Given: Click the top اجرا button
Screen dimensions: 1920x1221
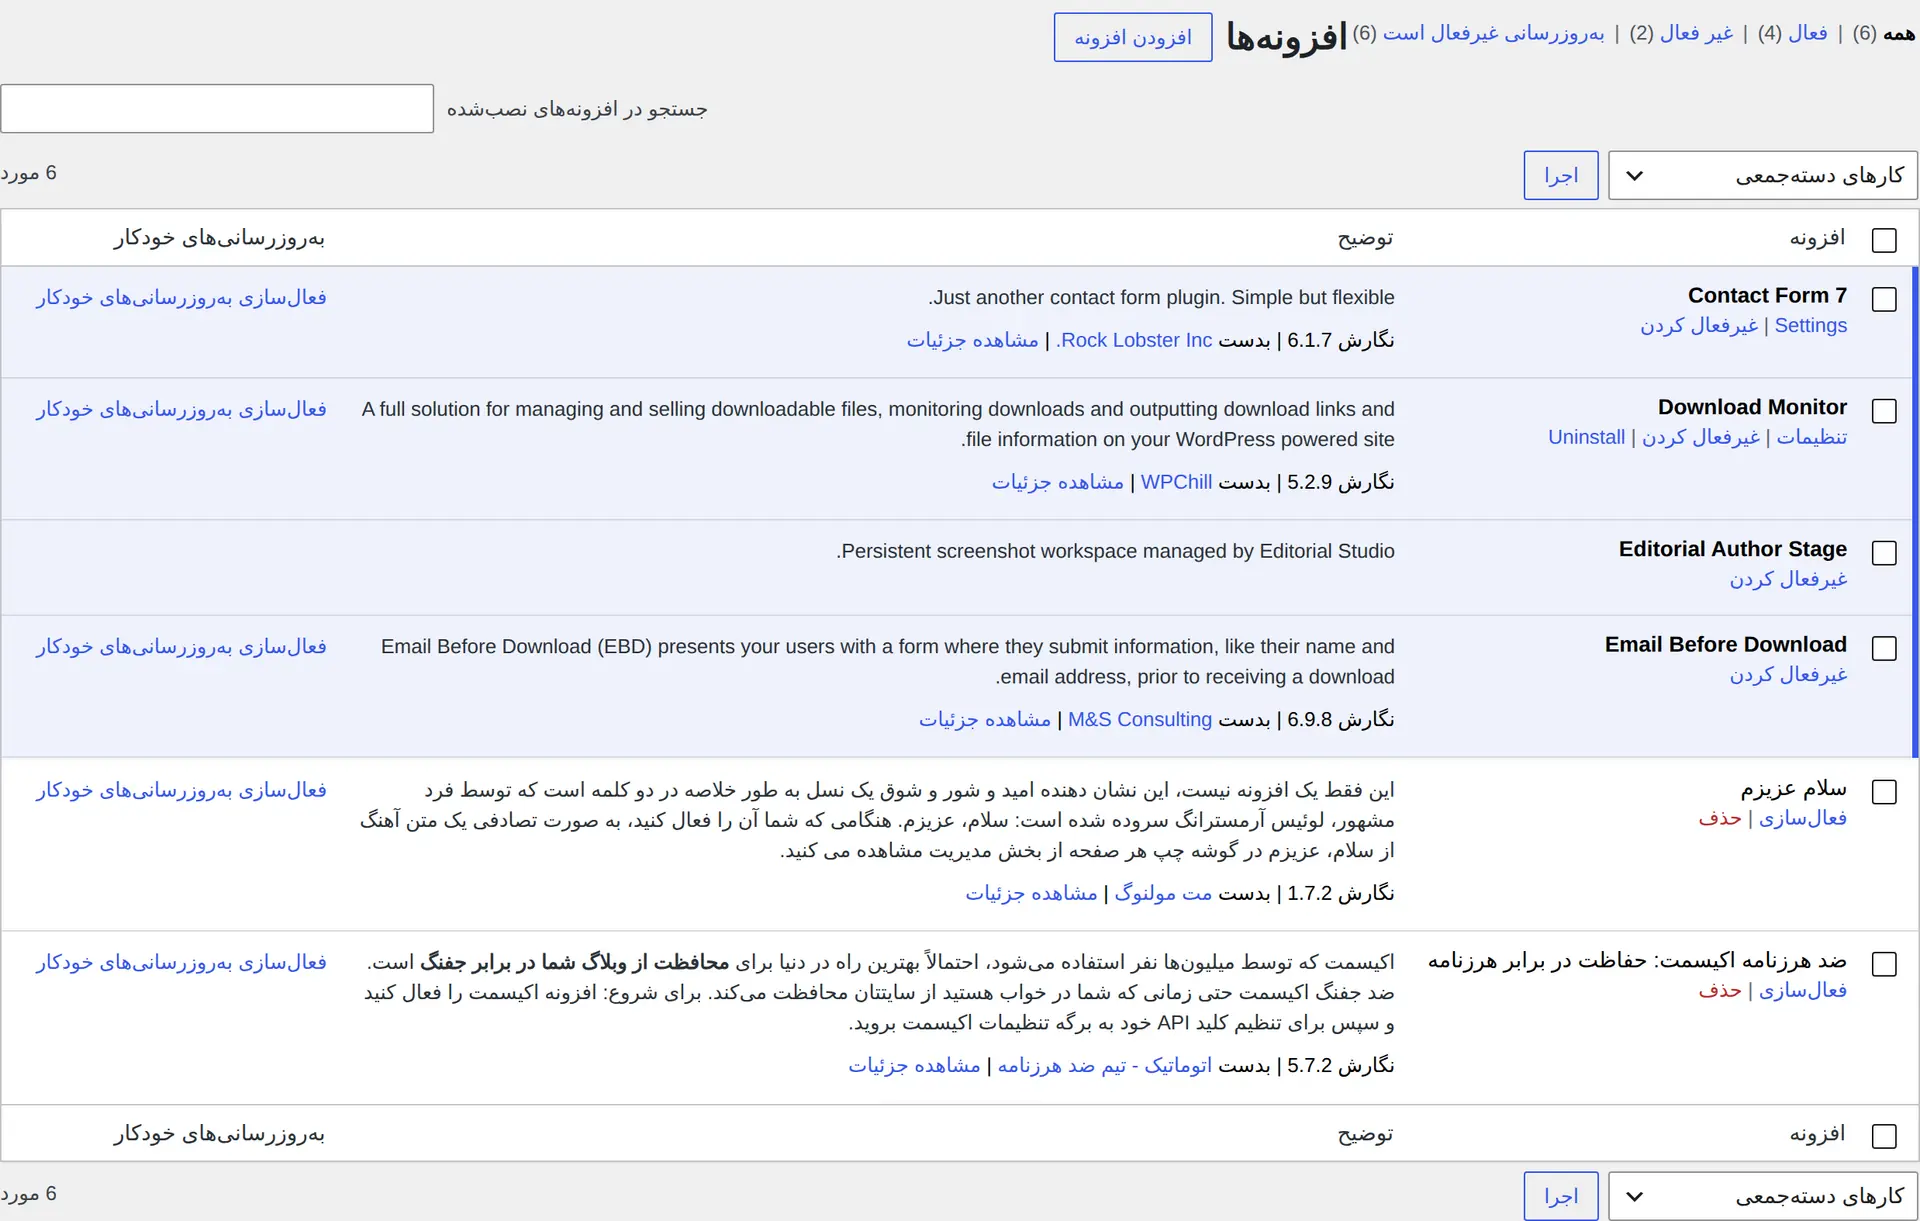Looking at the screenshot, I should [x=1561, y=175].
